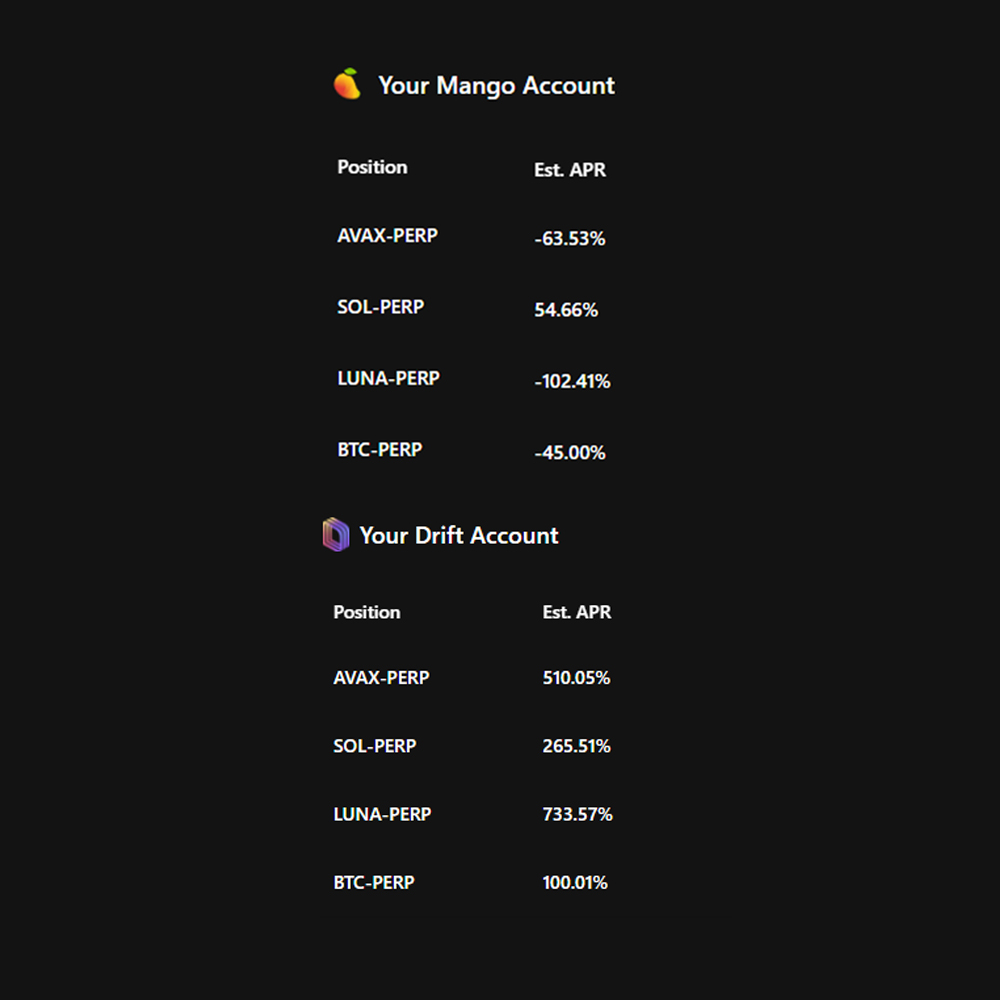Select SOL-PERP in the Drift account
Viewport: 1000px width, 1000px height.
[x=374, y=746]
